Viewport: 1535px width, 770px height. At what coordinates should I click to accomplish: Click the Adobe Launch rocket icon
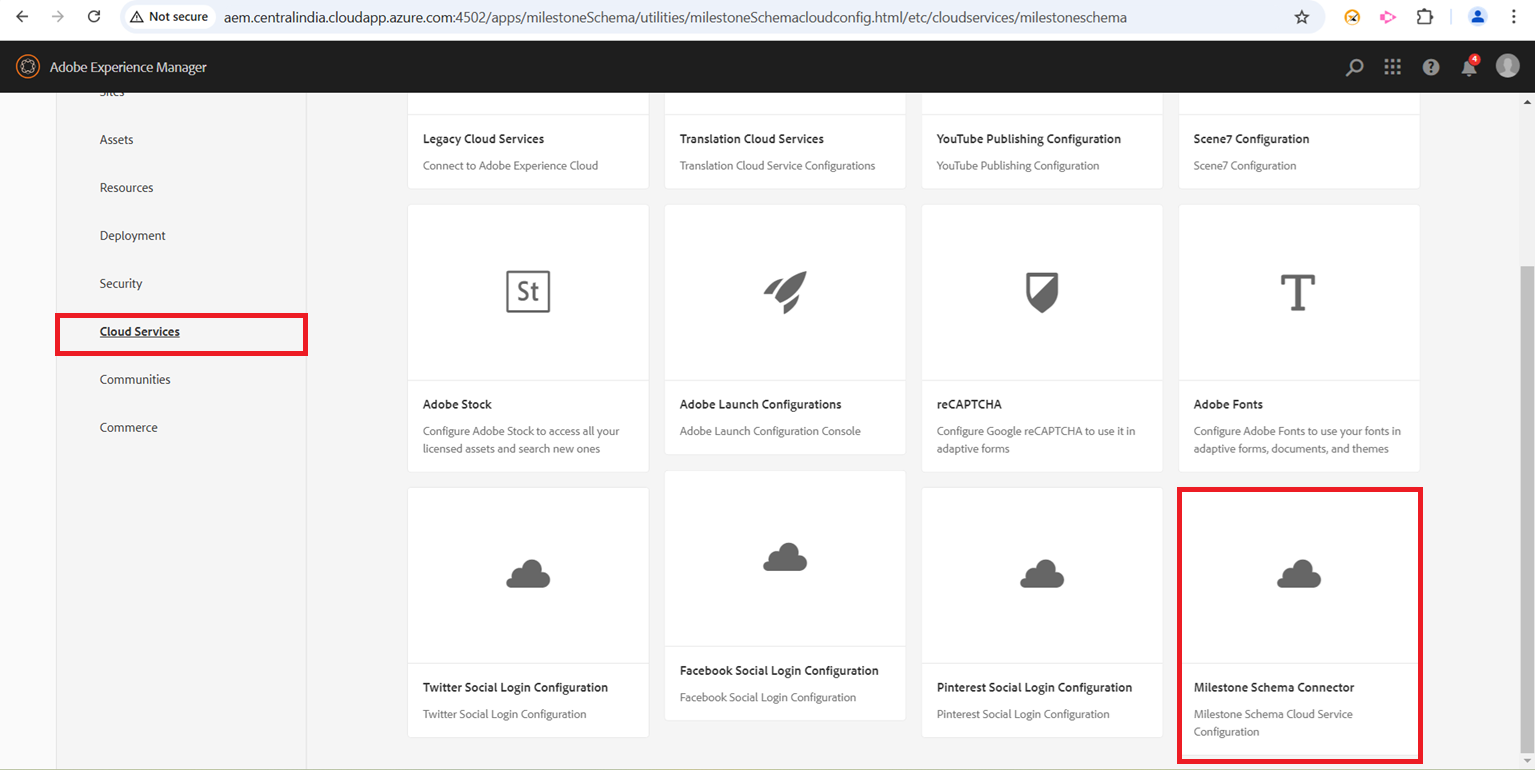pos(785,292)
